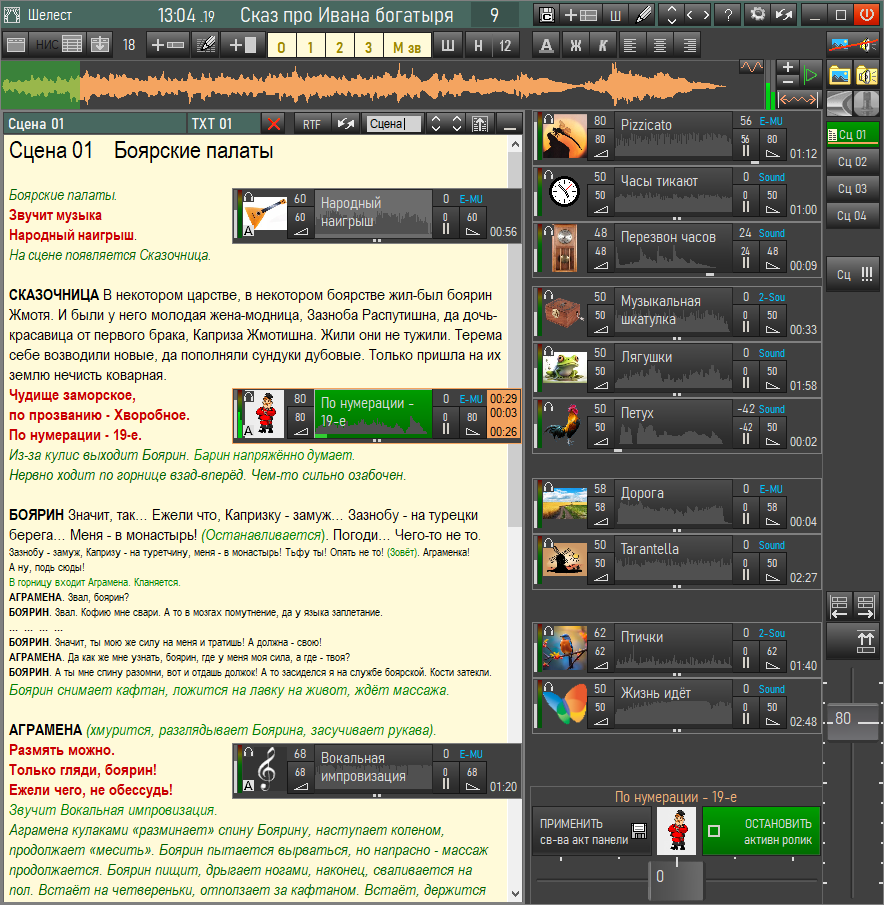This screenshot has height=905, width=884.
Task: Align text right in the format toolbar
Action: pyautogui.click(x=689, y=44)
